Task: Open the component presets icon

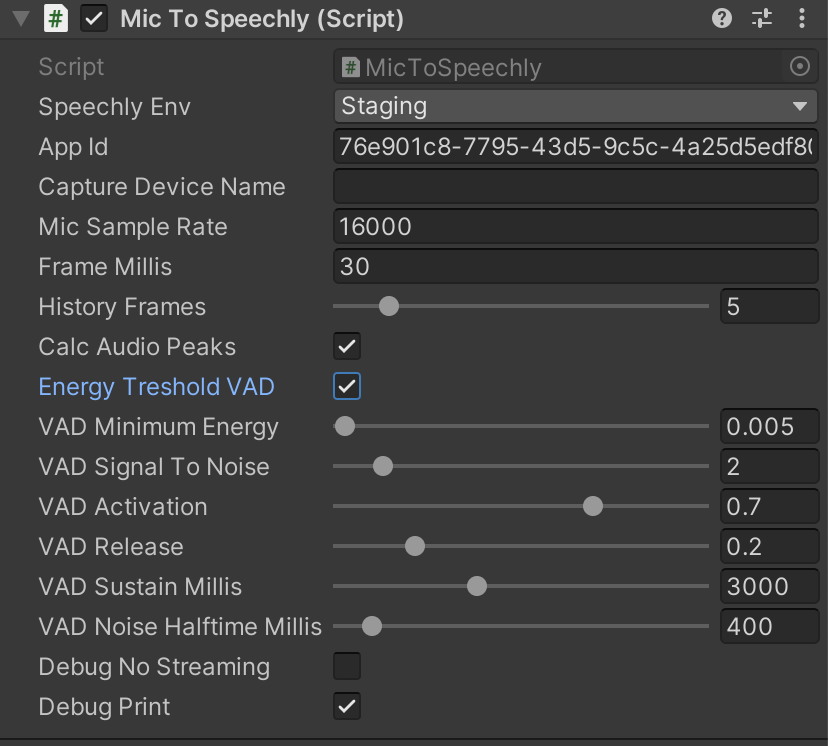Action: click(761, 19)
